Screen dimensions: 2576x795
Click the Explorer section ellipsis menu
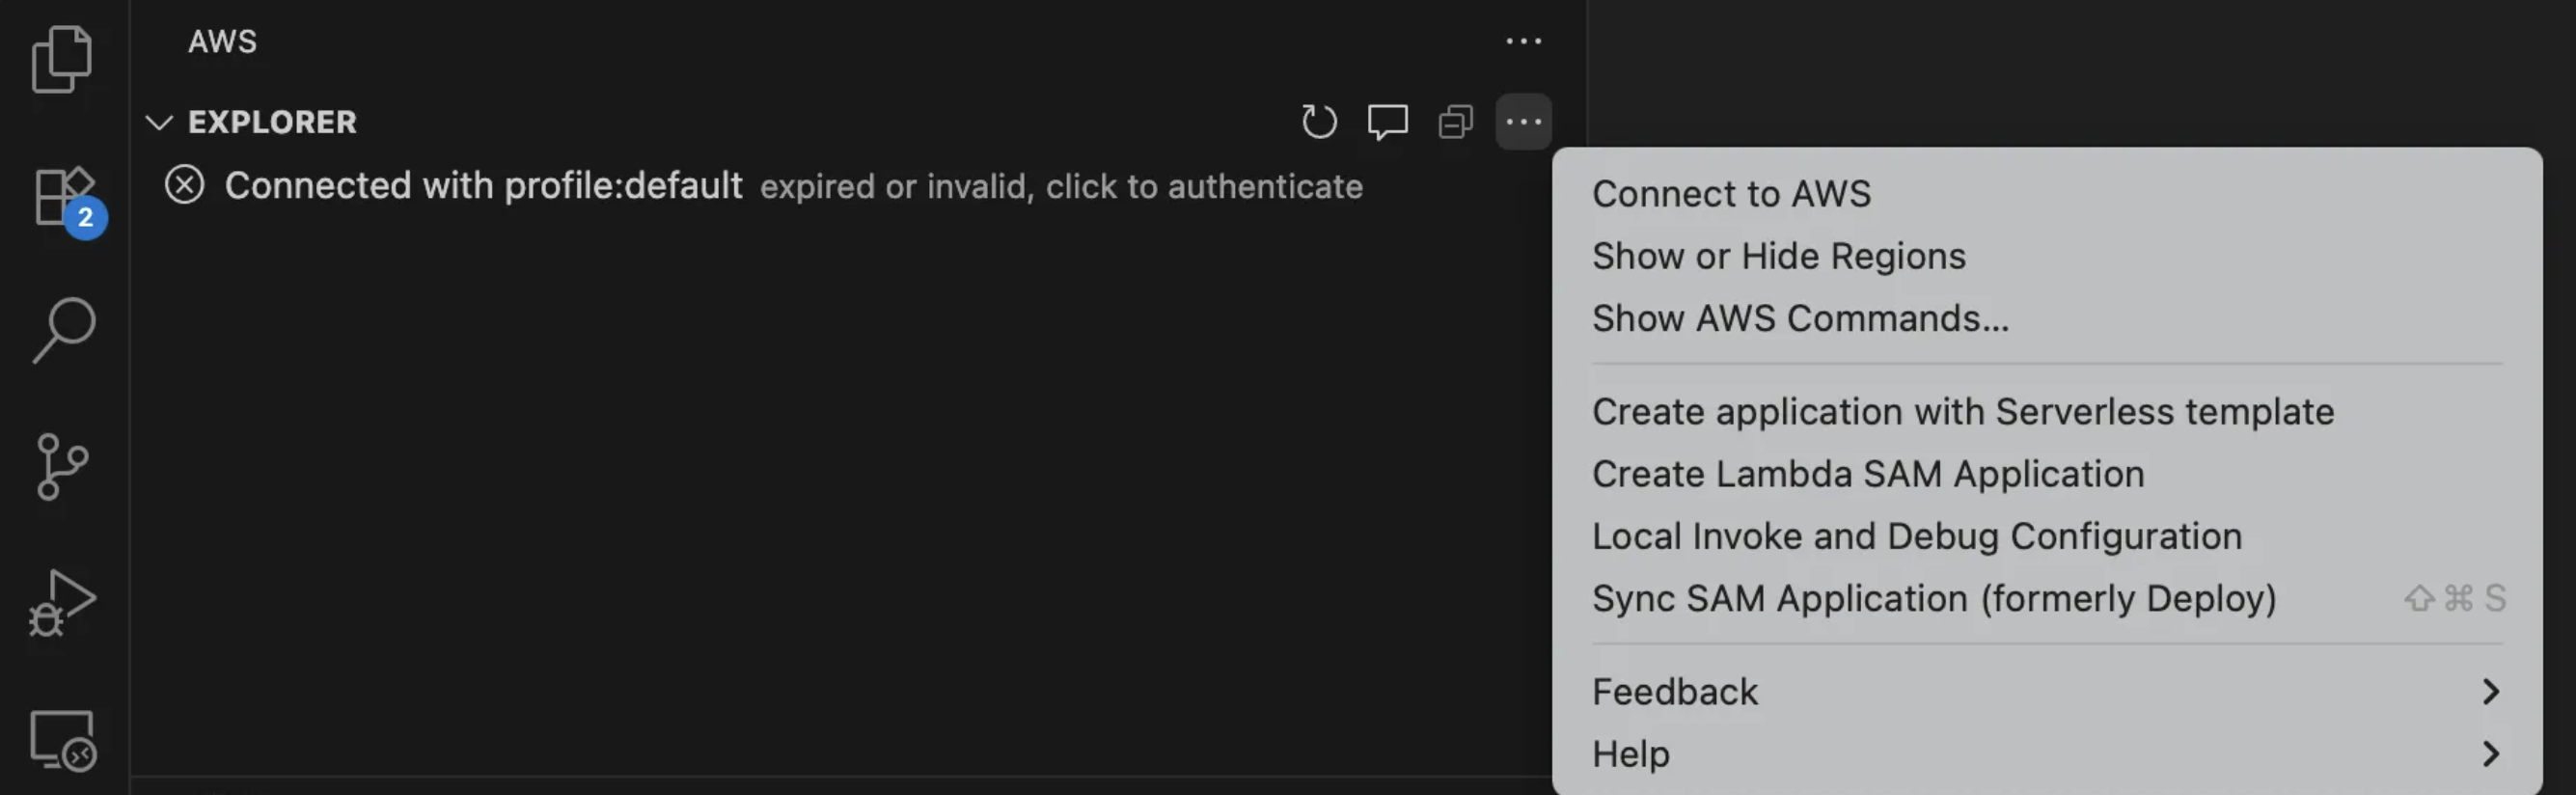pos(1522,121)
